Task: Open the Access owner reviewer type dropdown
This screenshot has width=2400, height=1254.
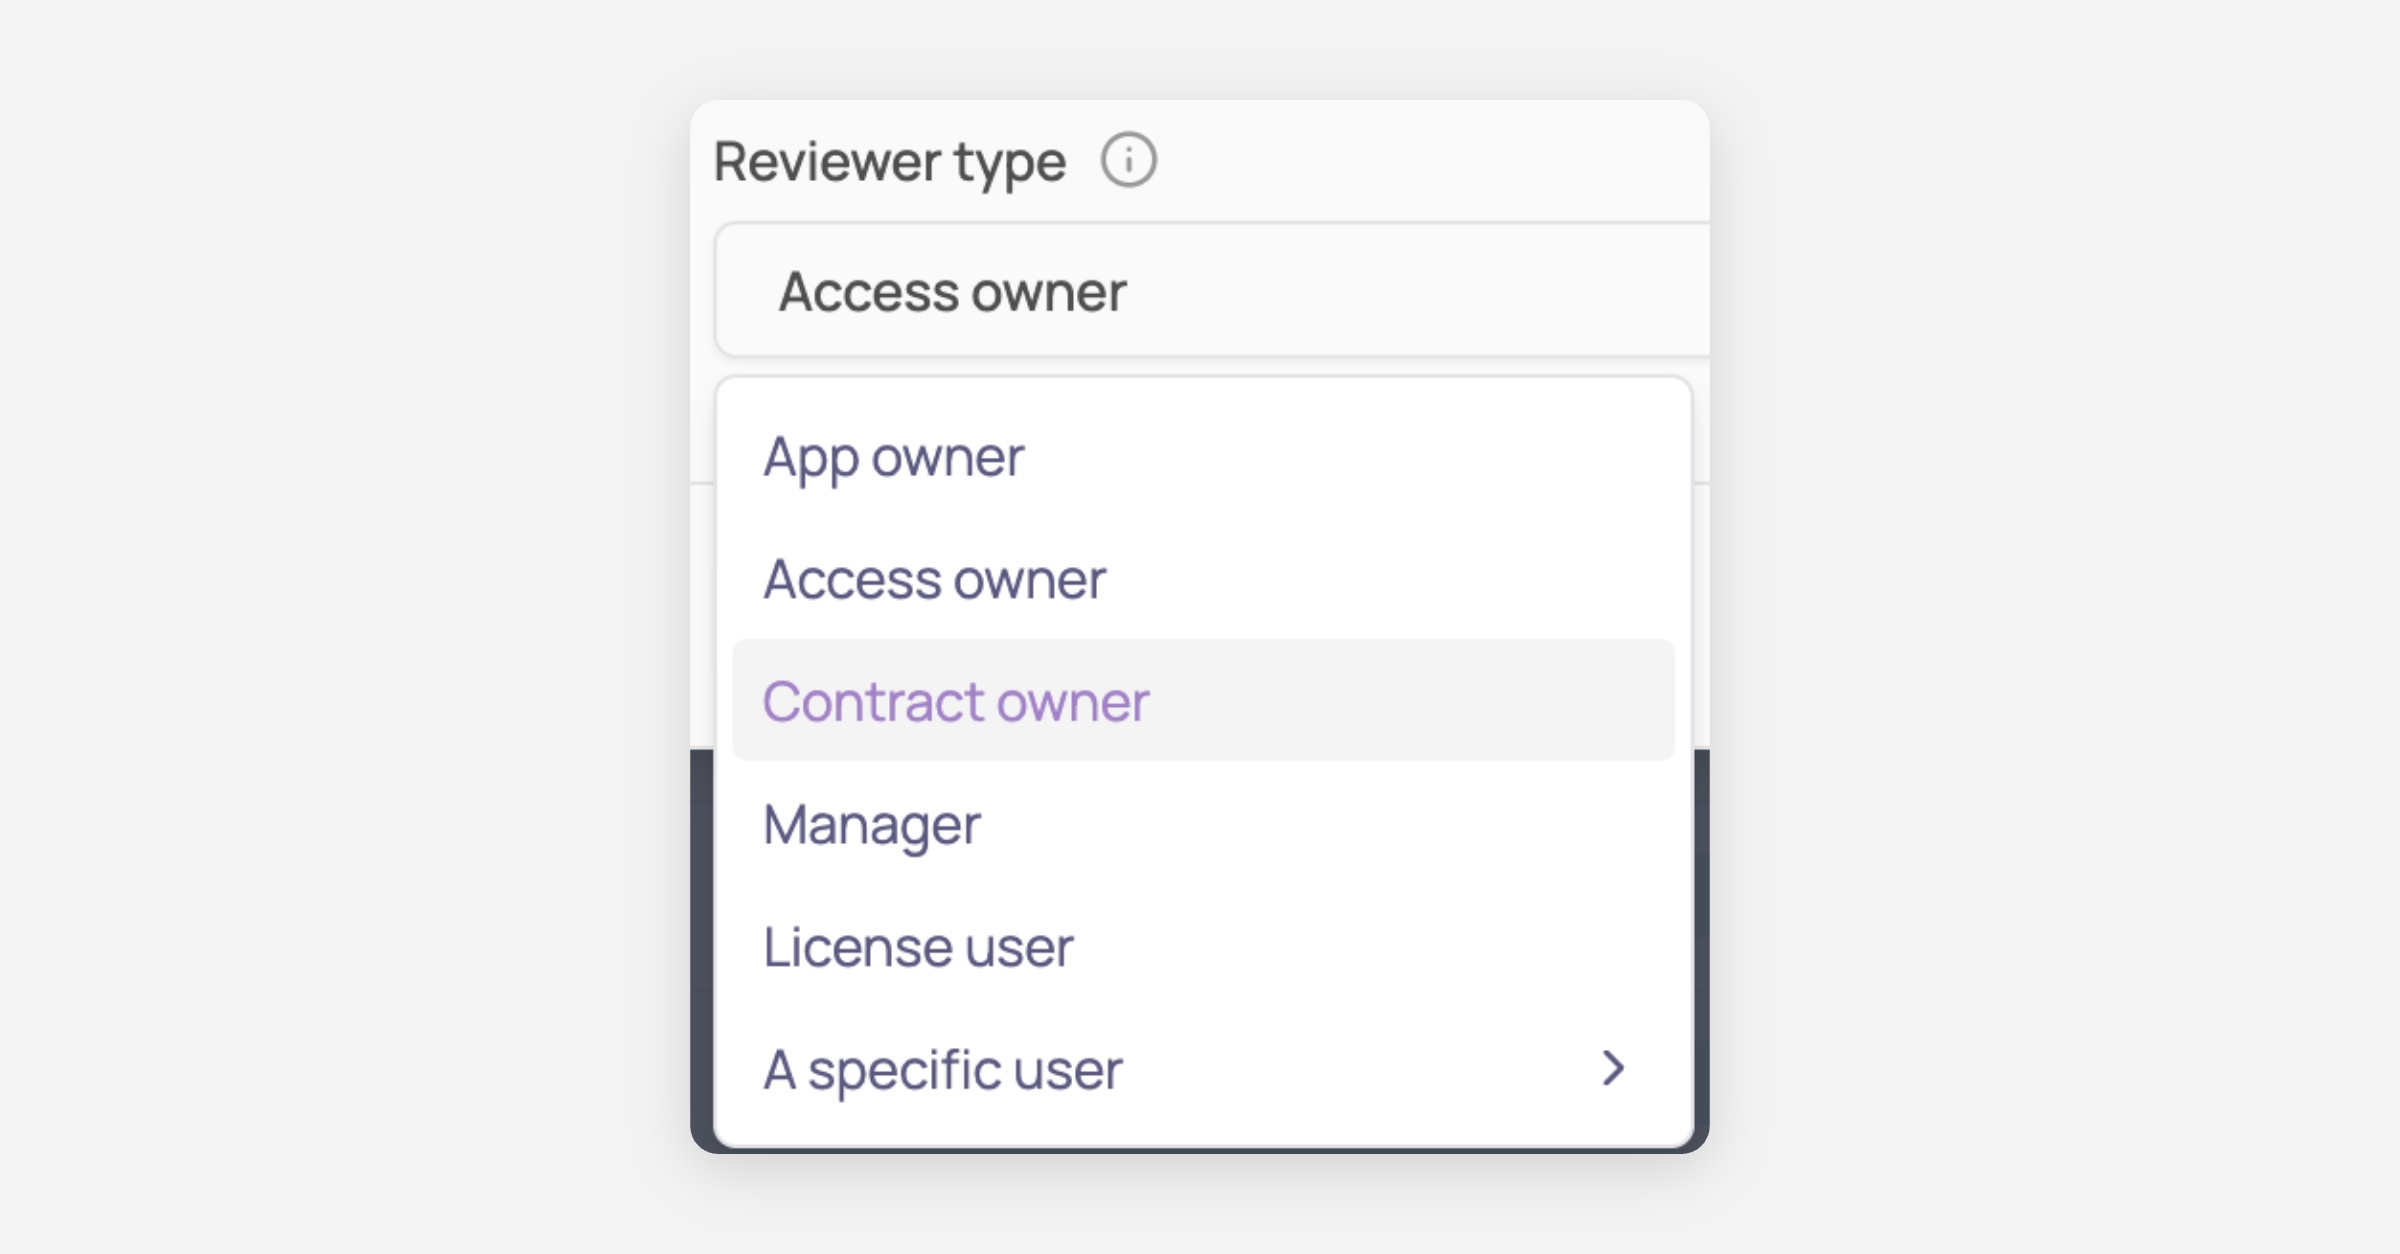Action: 1210,291
